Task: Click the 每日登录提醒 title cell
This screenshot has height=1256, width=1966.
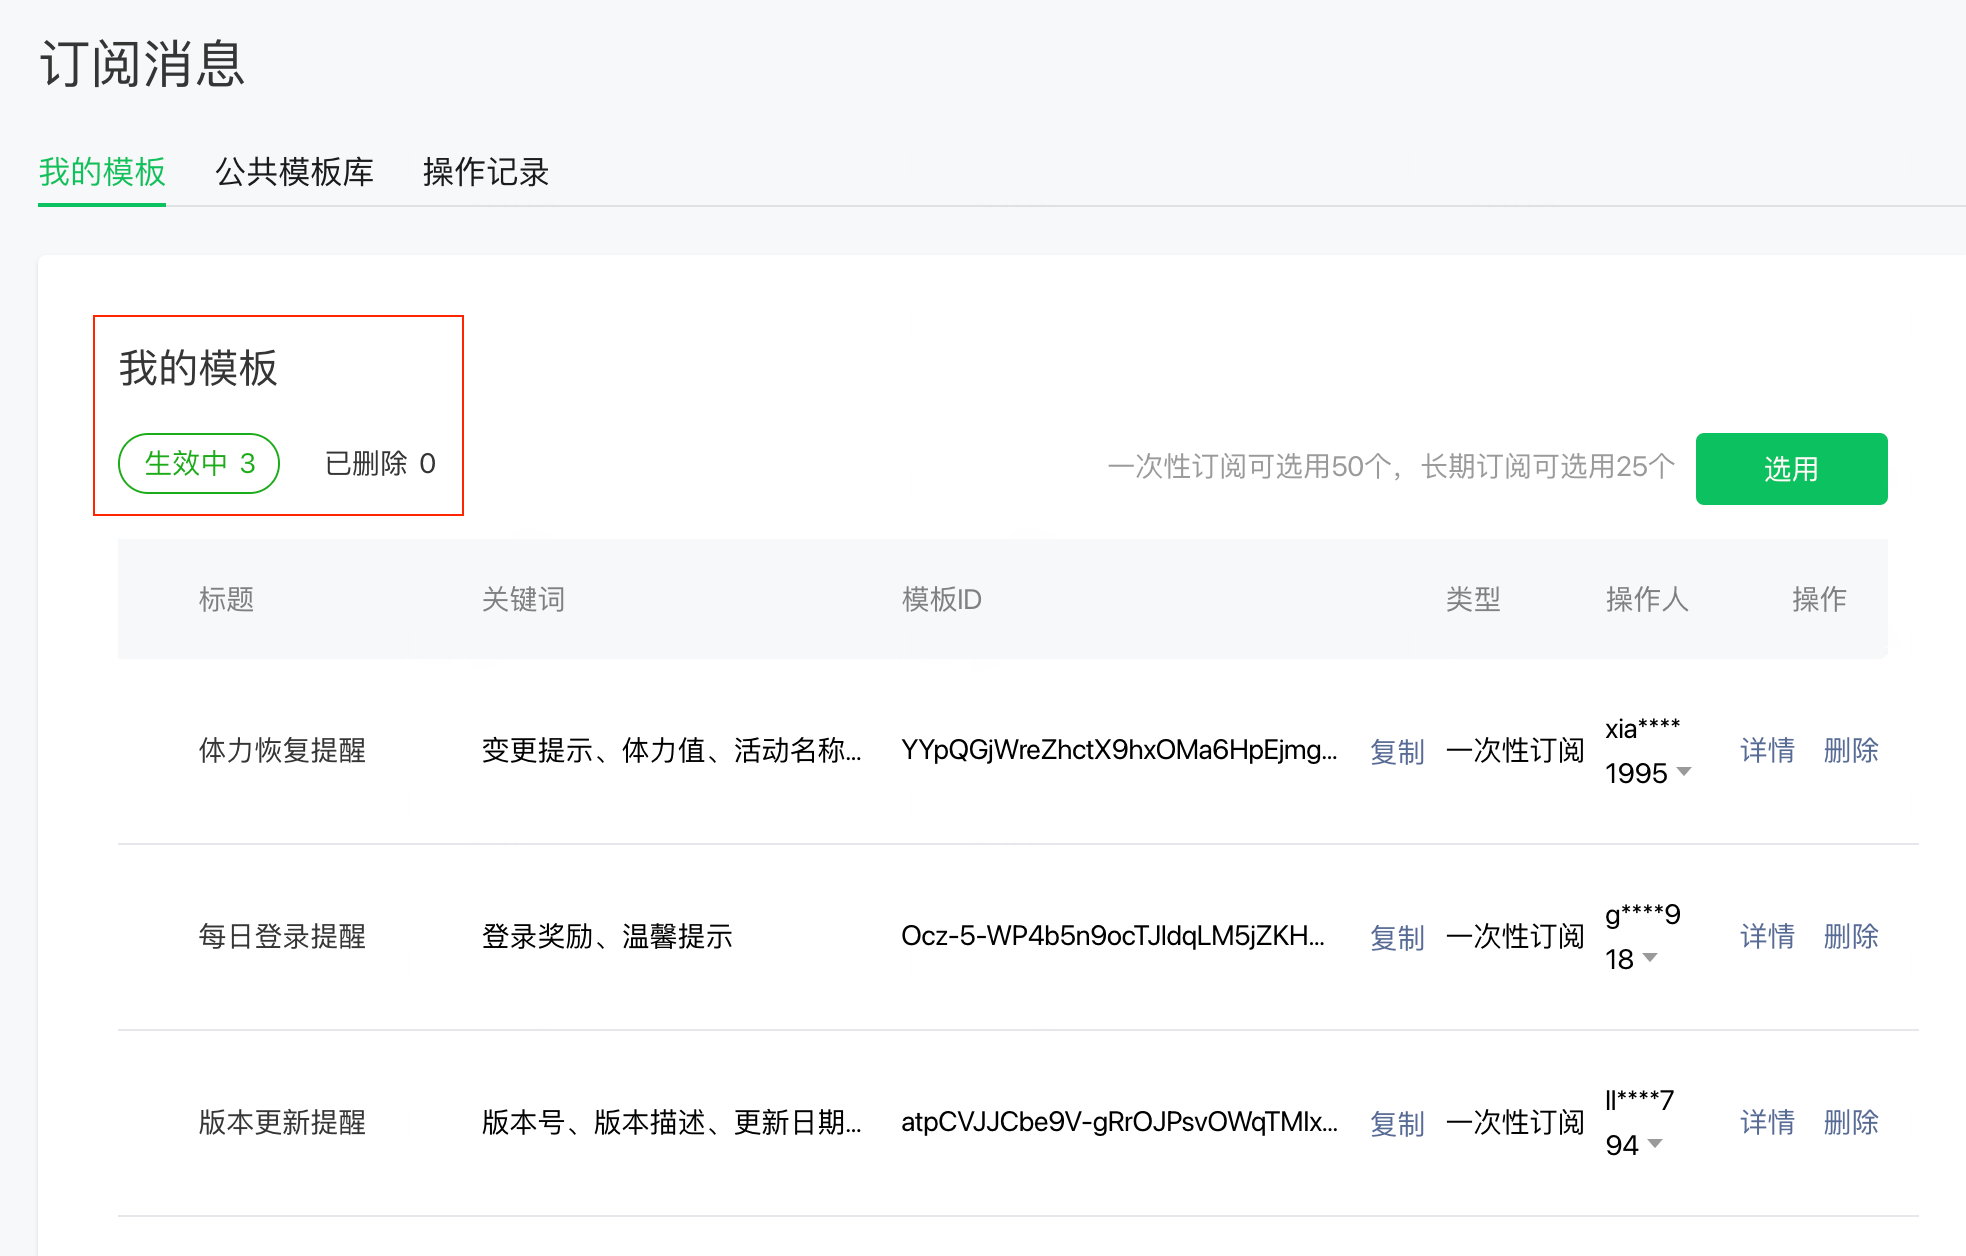Action: click(x=282, y=936)
